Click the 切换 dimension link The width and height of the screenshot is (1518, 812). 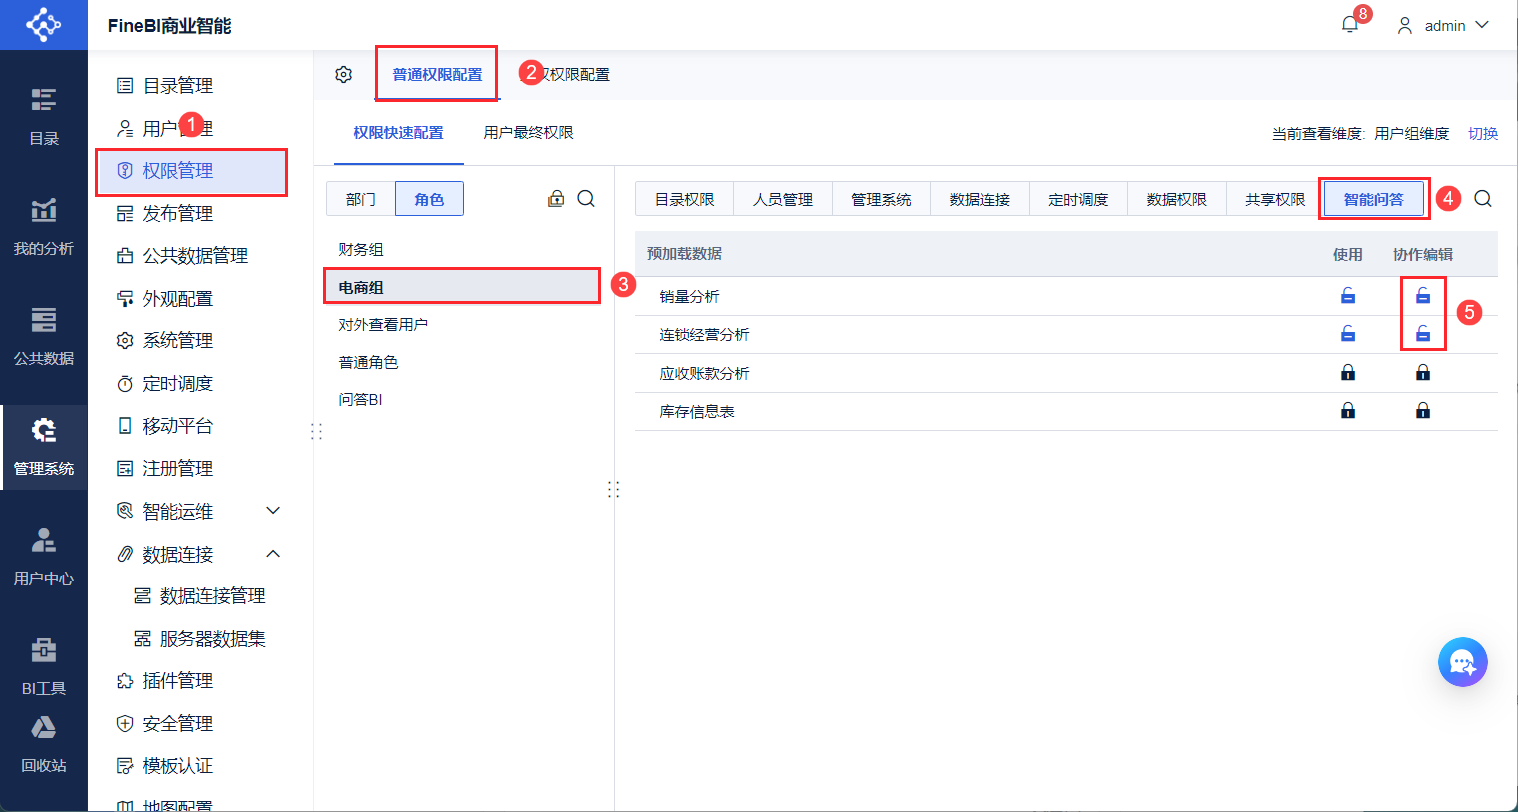1483,134
